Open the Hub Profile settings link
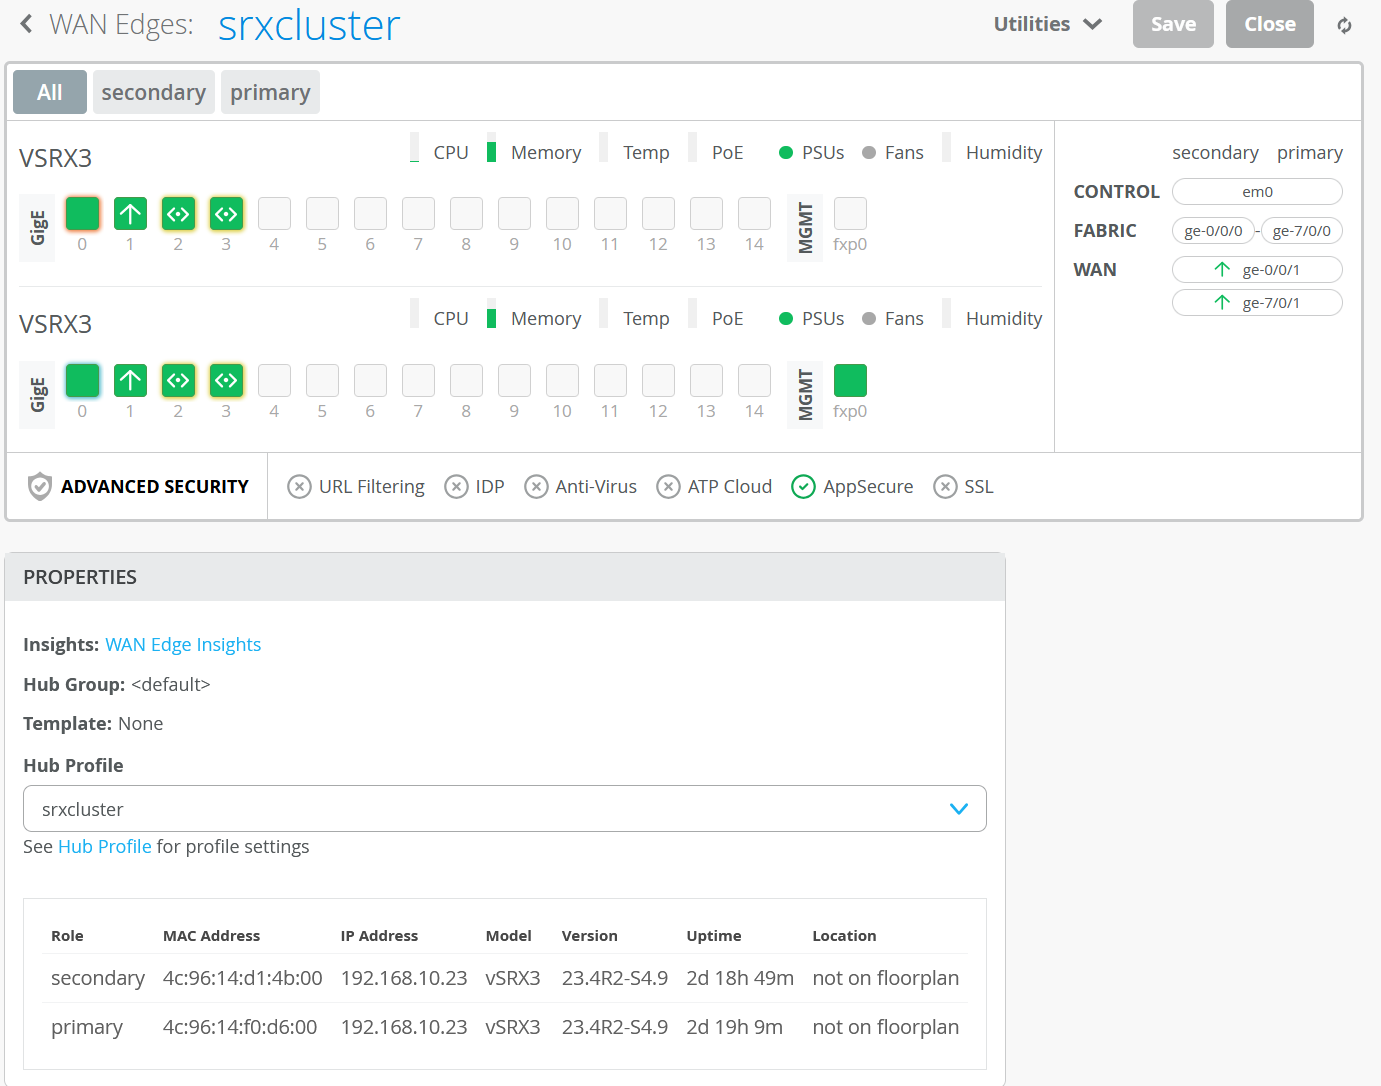The height and width of the screenshot is (1086, 1381). (x=105, y=846)
